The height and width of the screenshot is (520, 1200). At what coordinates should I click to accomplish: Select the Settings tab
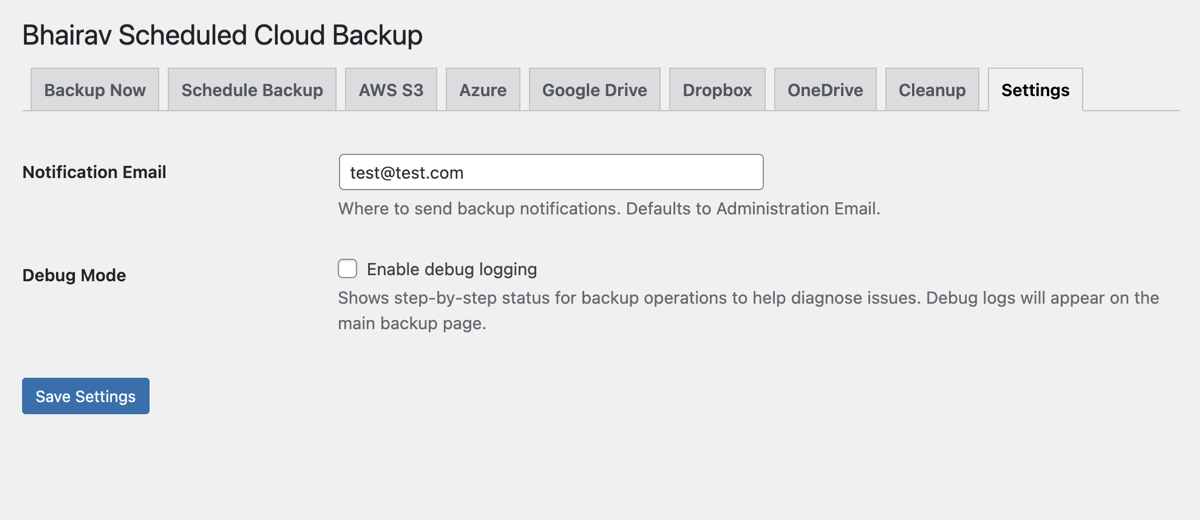click(1035, 90)
